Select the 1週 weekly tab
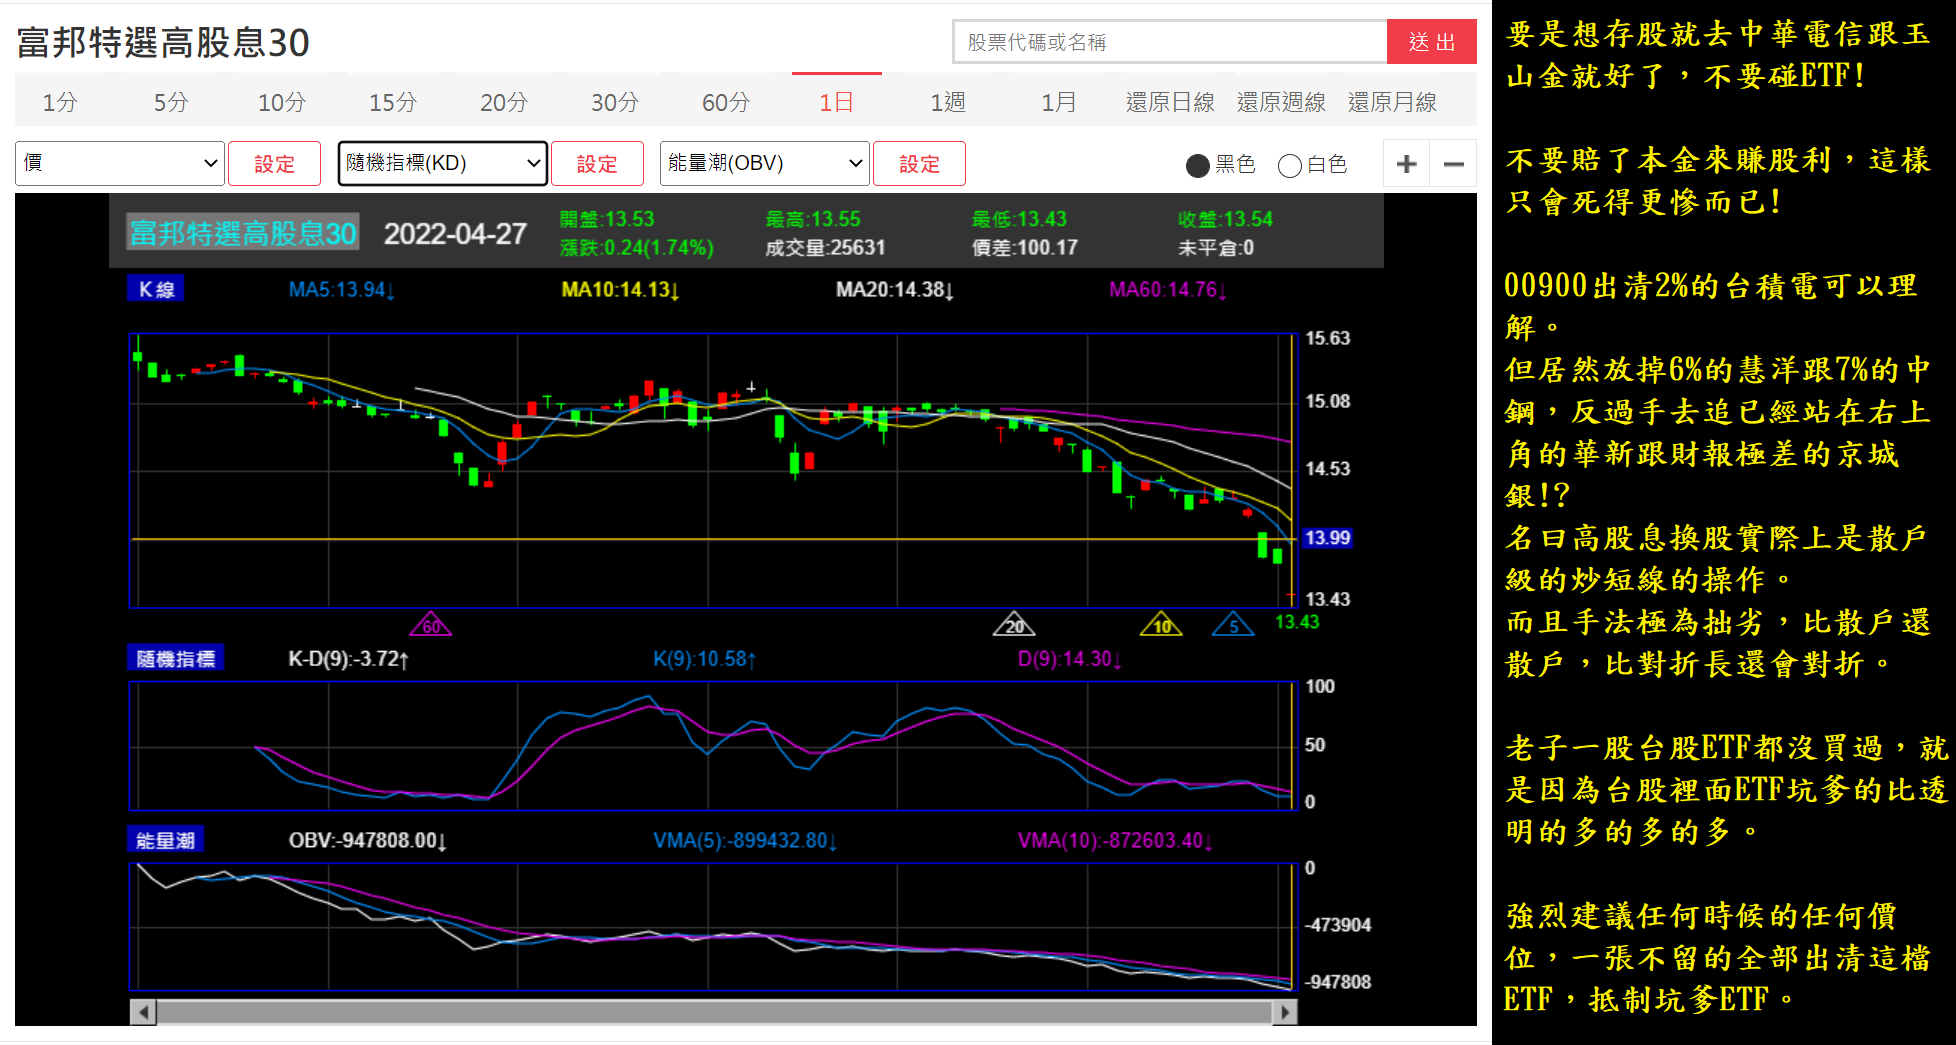The image size is (1956, 1045). [947, 102]
